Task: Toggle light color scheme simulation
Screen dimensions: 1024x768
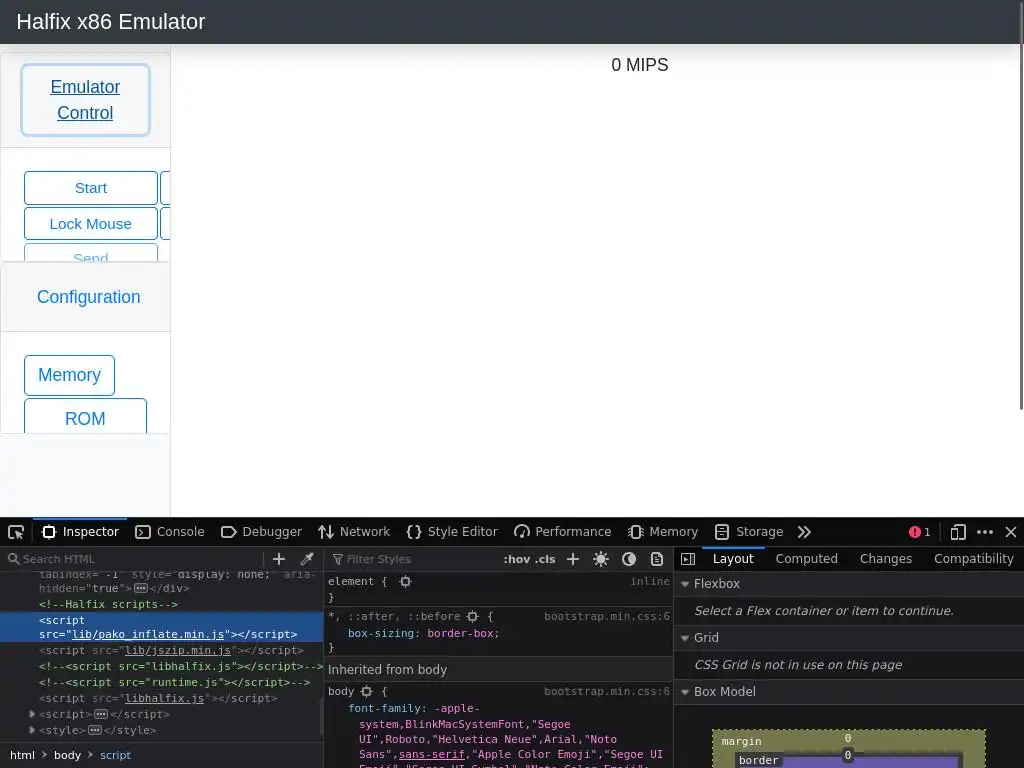Action: 601,559
